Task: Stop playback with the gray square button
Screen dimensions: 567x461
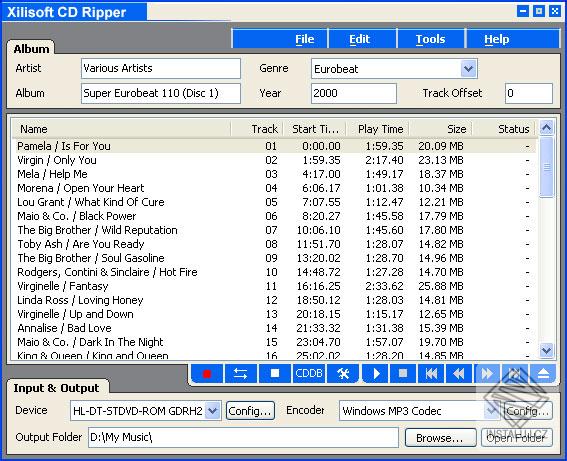Action: click(x=403, y=374)
